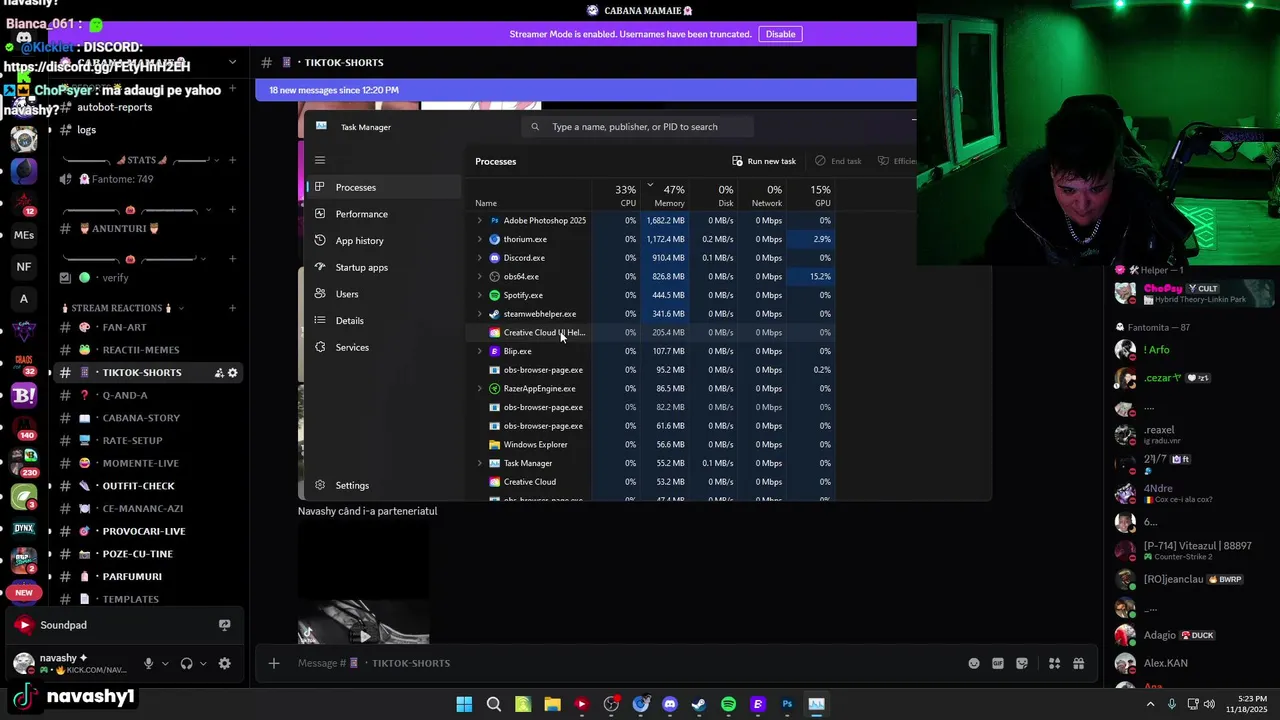Switch to OBS Studio from the taskbar
Image resolution: width=1280 pixels, height=720 pixels.
[611, 704]
